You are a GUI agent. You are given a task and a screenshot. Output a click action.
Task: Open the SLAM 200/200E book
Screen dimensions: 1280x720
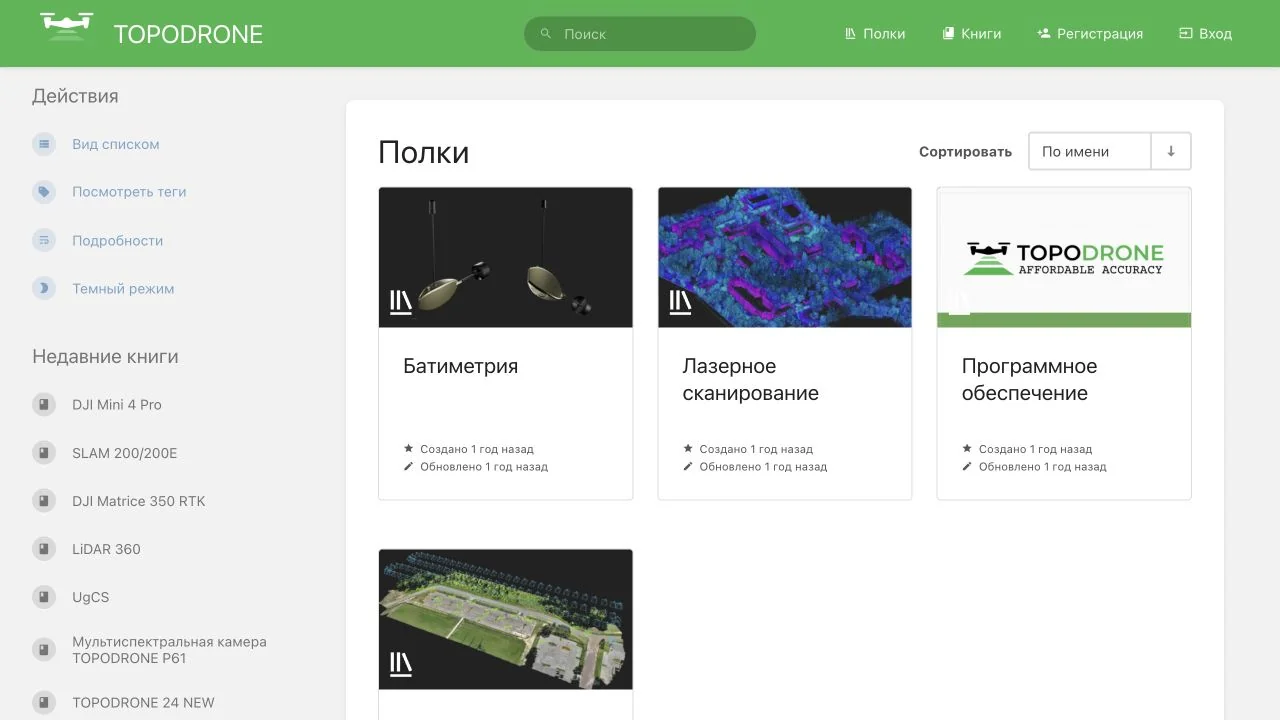click(125, 453)
